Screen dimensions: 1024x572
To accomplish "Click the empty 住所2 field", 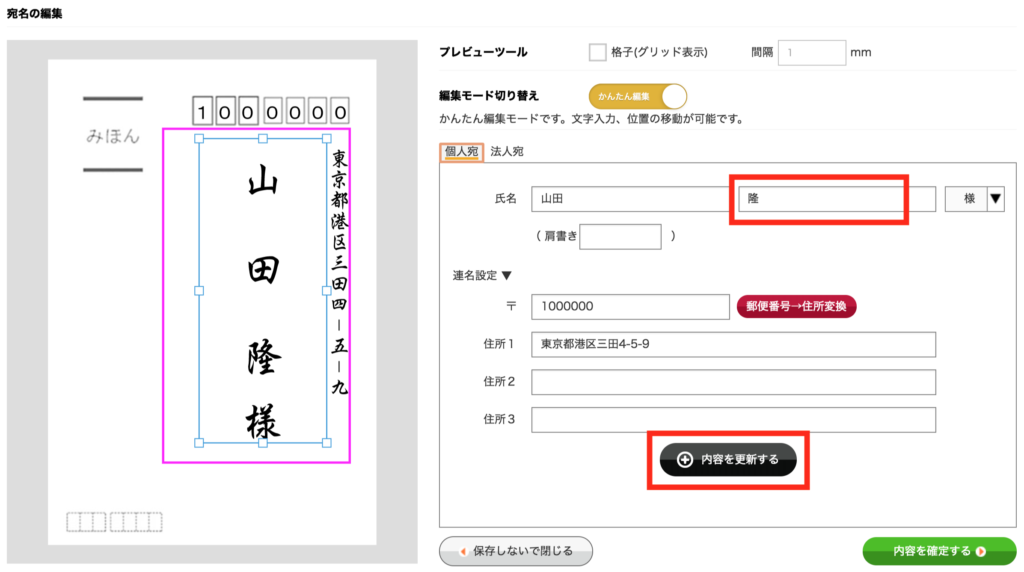I will tap(733, 382).
